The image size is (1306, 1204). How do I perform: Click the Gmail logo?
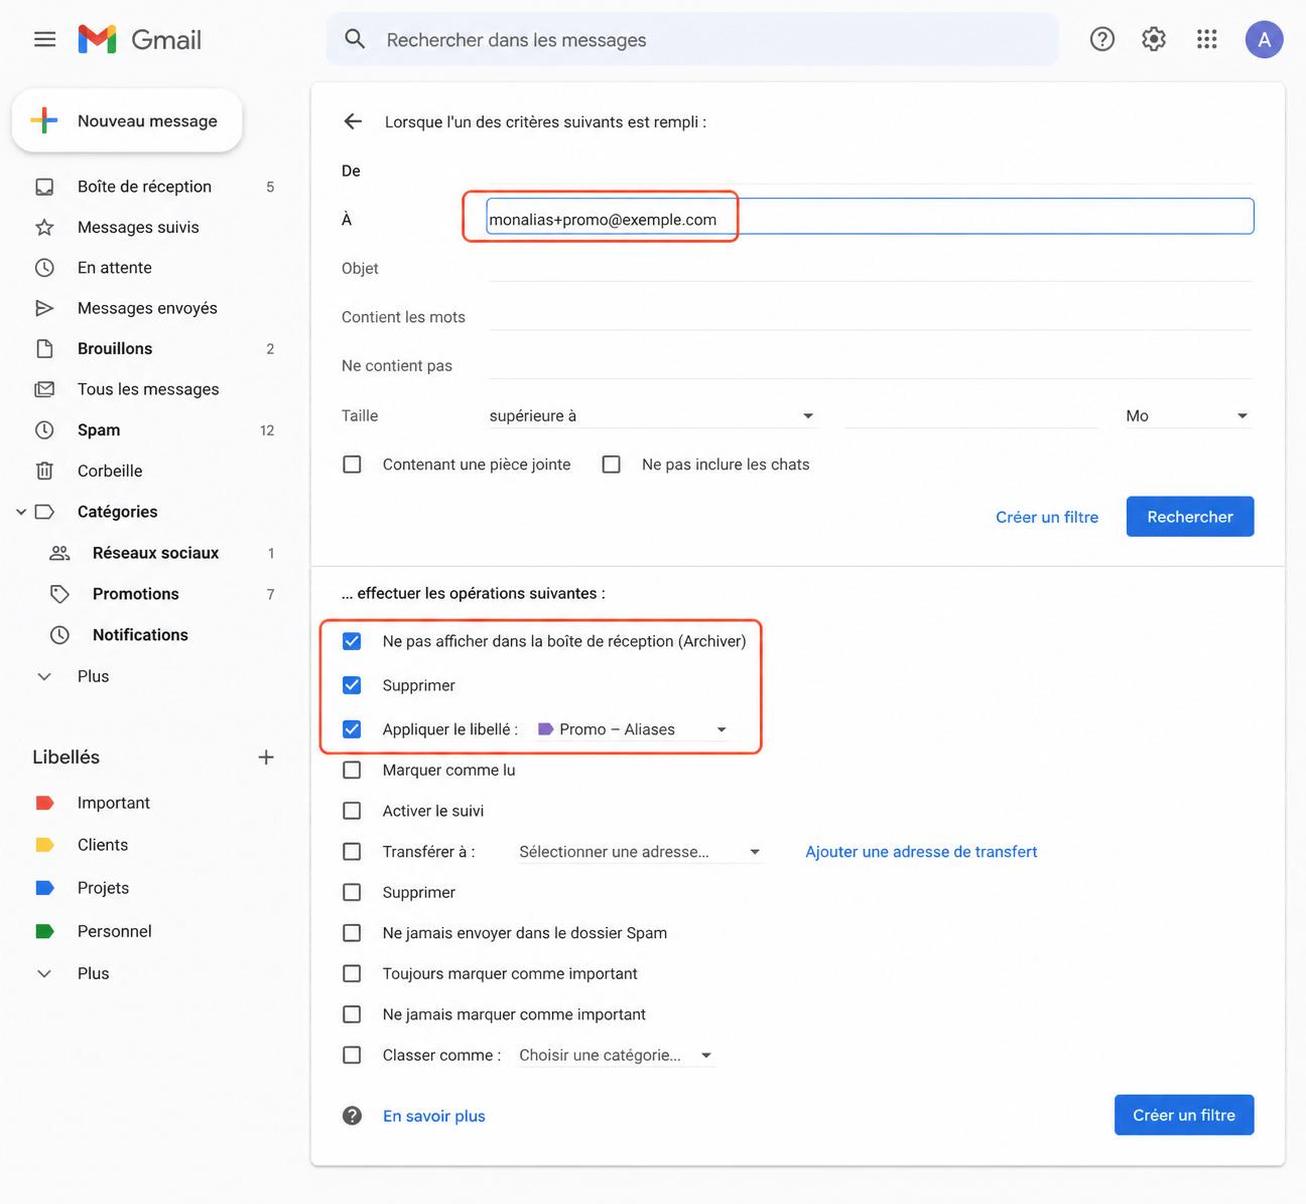(140, 40)
